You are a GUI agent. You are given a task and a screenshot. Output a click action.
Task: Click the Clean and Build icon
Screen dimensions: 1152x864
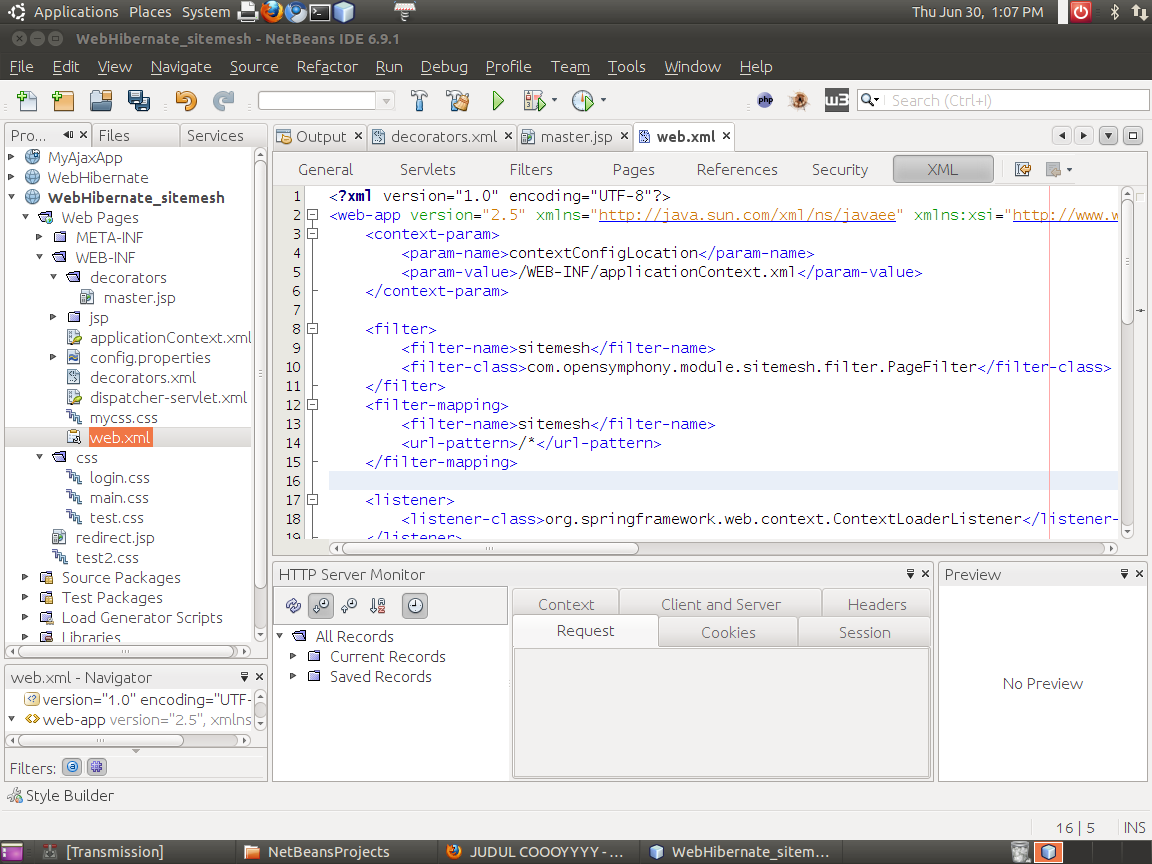coord(458,101)
